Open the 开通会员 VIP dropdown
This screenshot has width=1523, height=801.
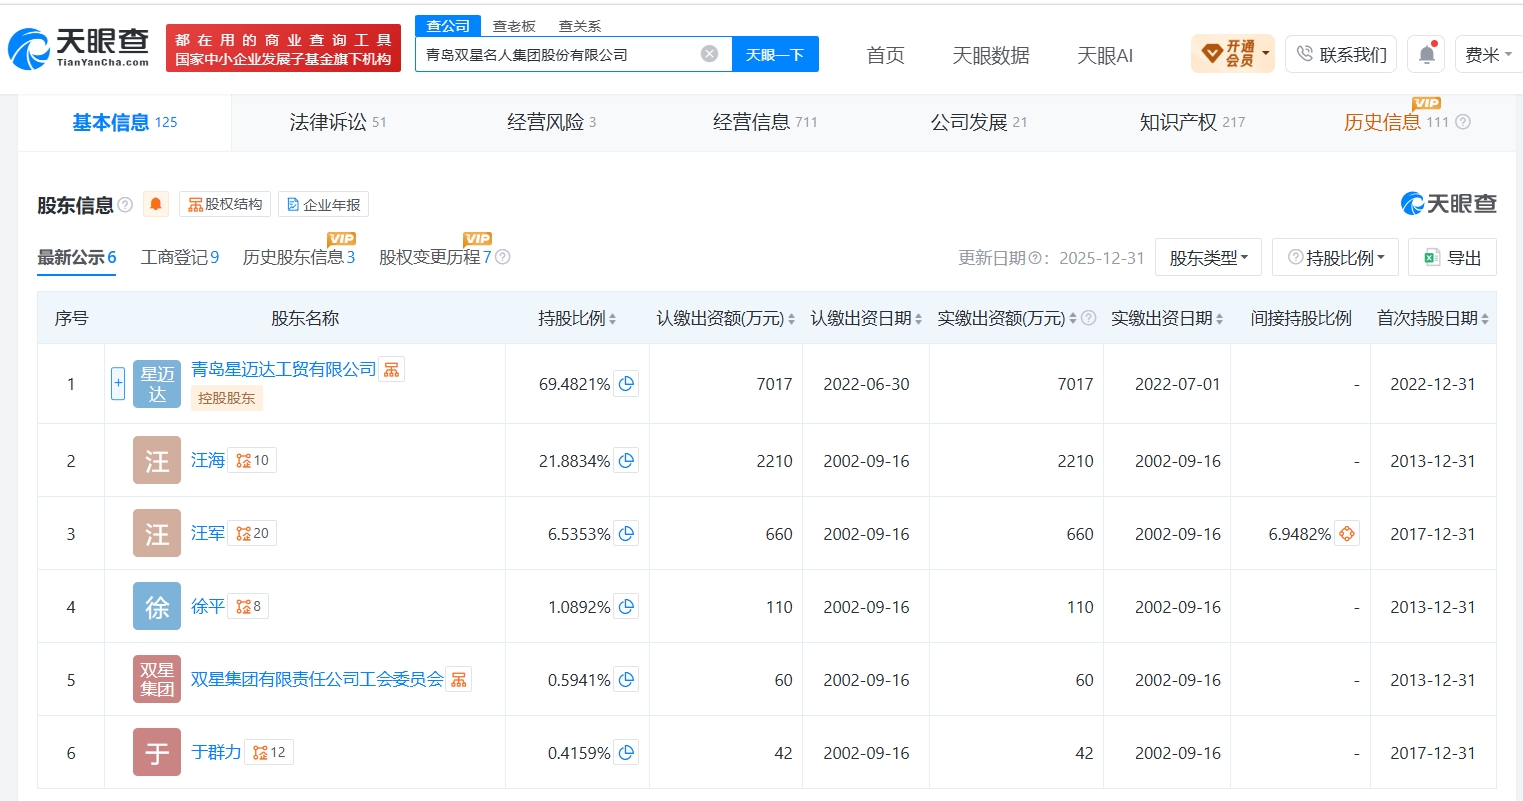tap(1233, 53)
